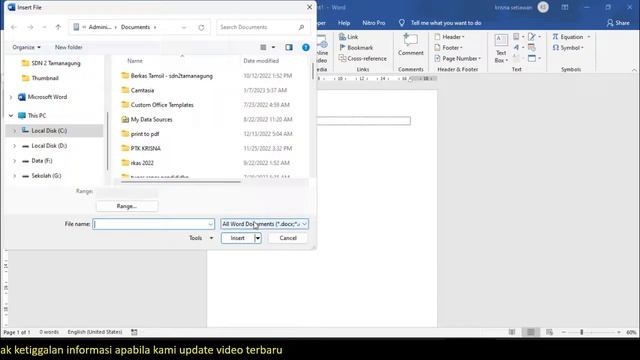Viewport: 640px width, 360px height.
Task: Click the Read Mode view icon
Action: pos(512,332)
